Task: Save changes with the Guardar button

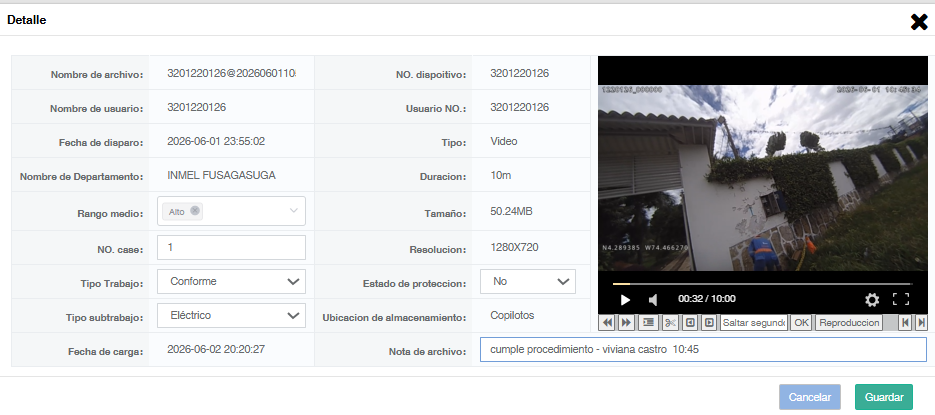Action: (x=884, y=397)
